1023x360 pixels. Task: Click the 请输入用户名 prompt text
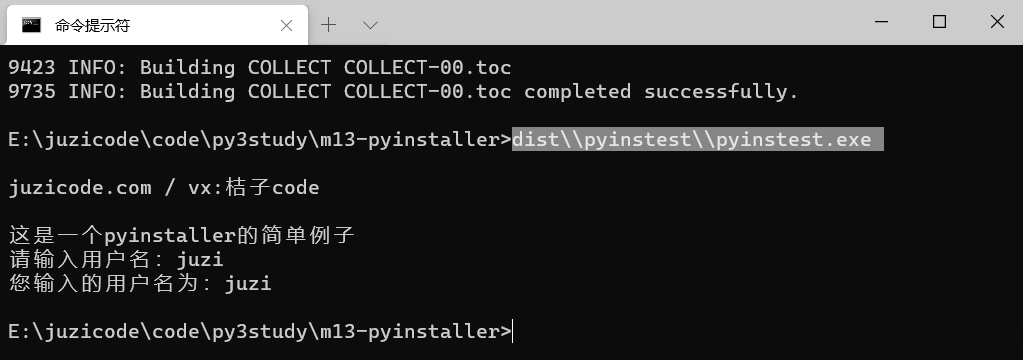coord(87,259)
